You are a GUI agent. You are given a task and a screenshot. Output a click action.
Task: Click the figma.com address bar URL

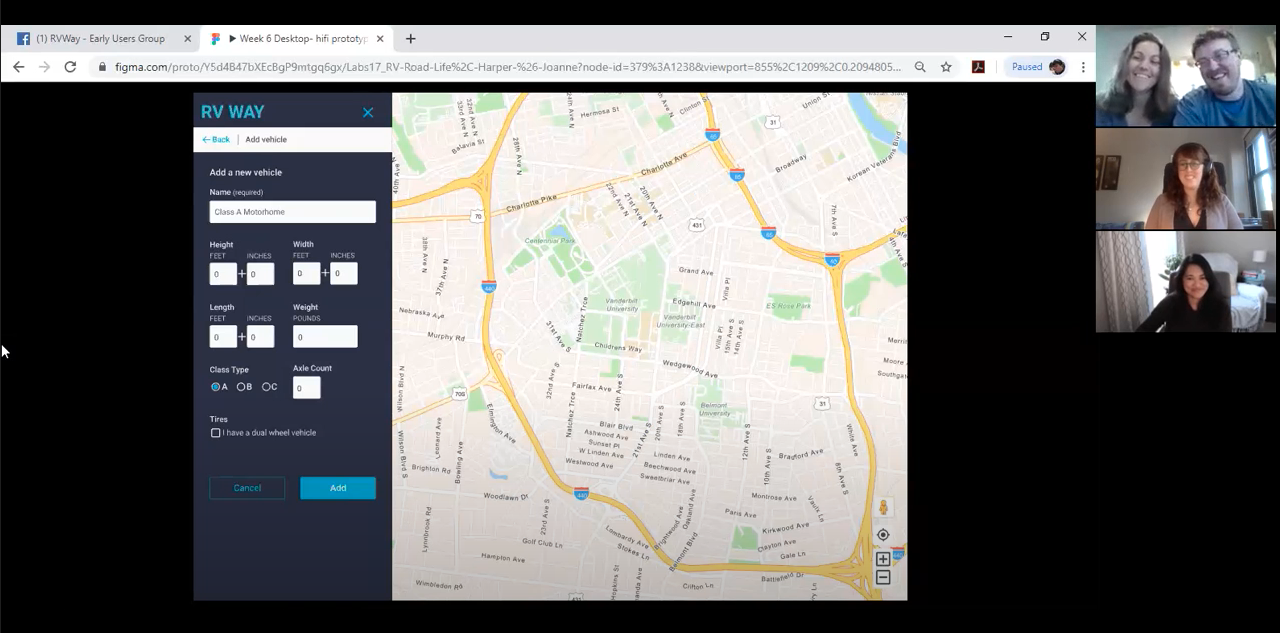coord(508,67)
